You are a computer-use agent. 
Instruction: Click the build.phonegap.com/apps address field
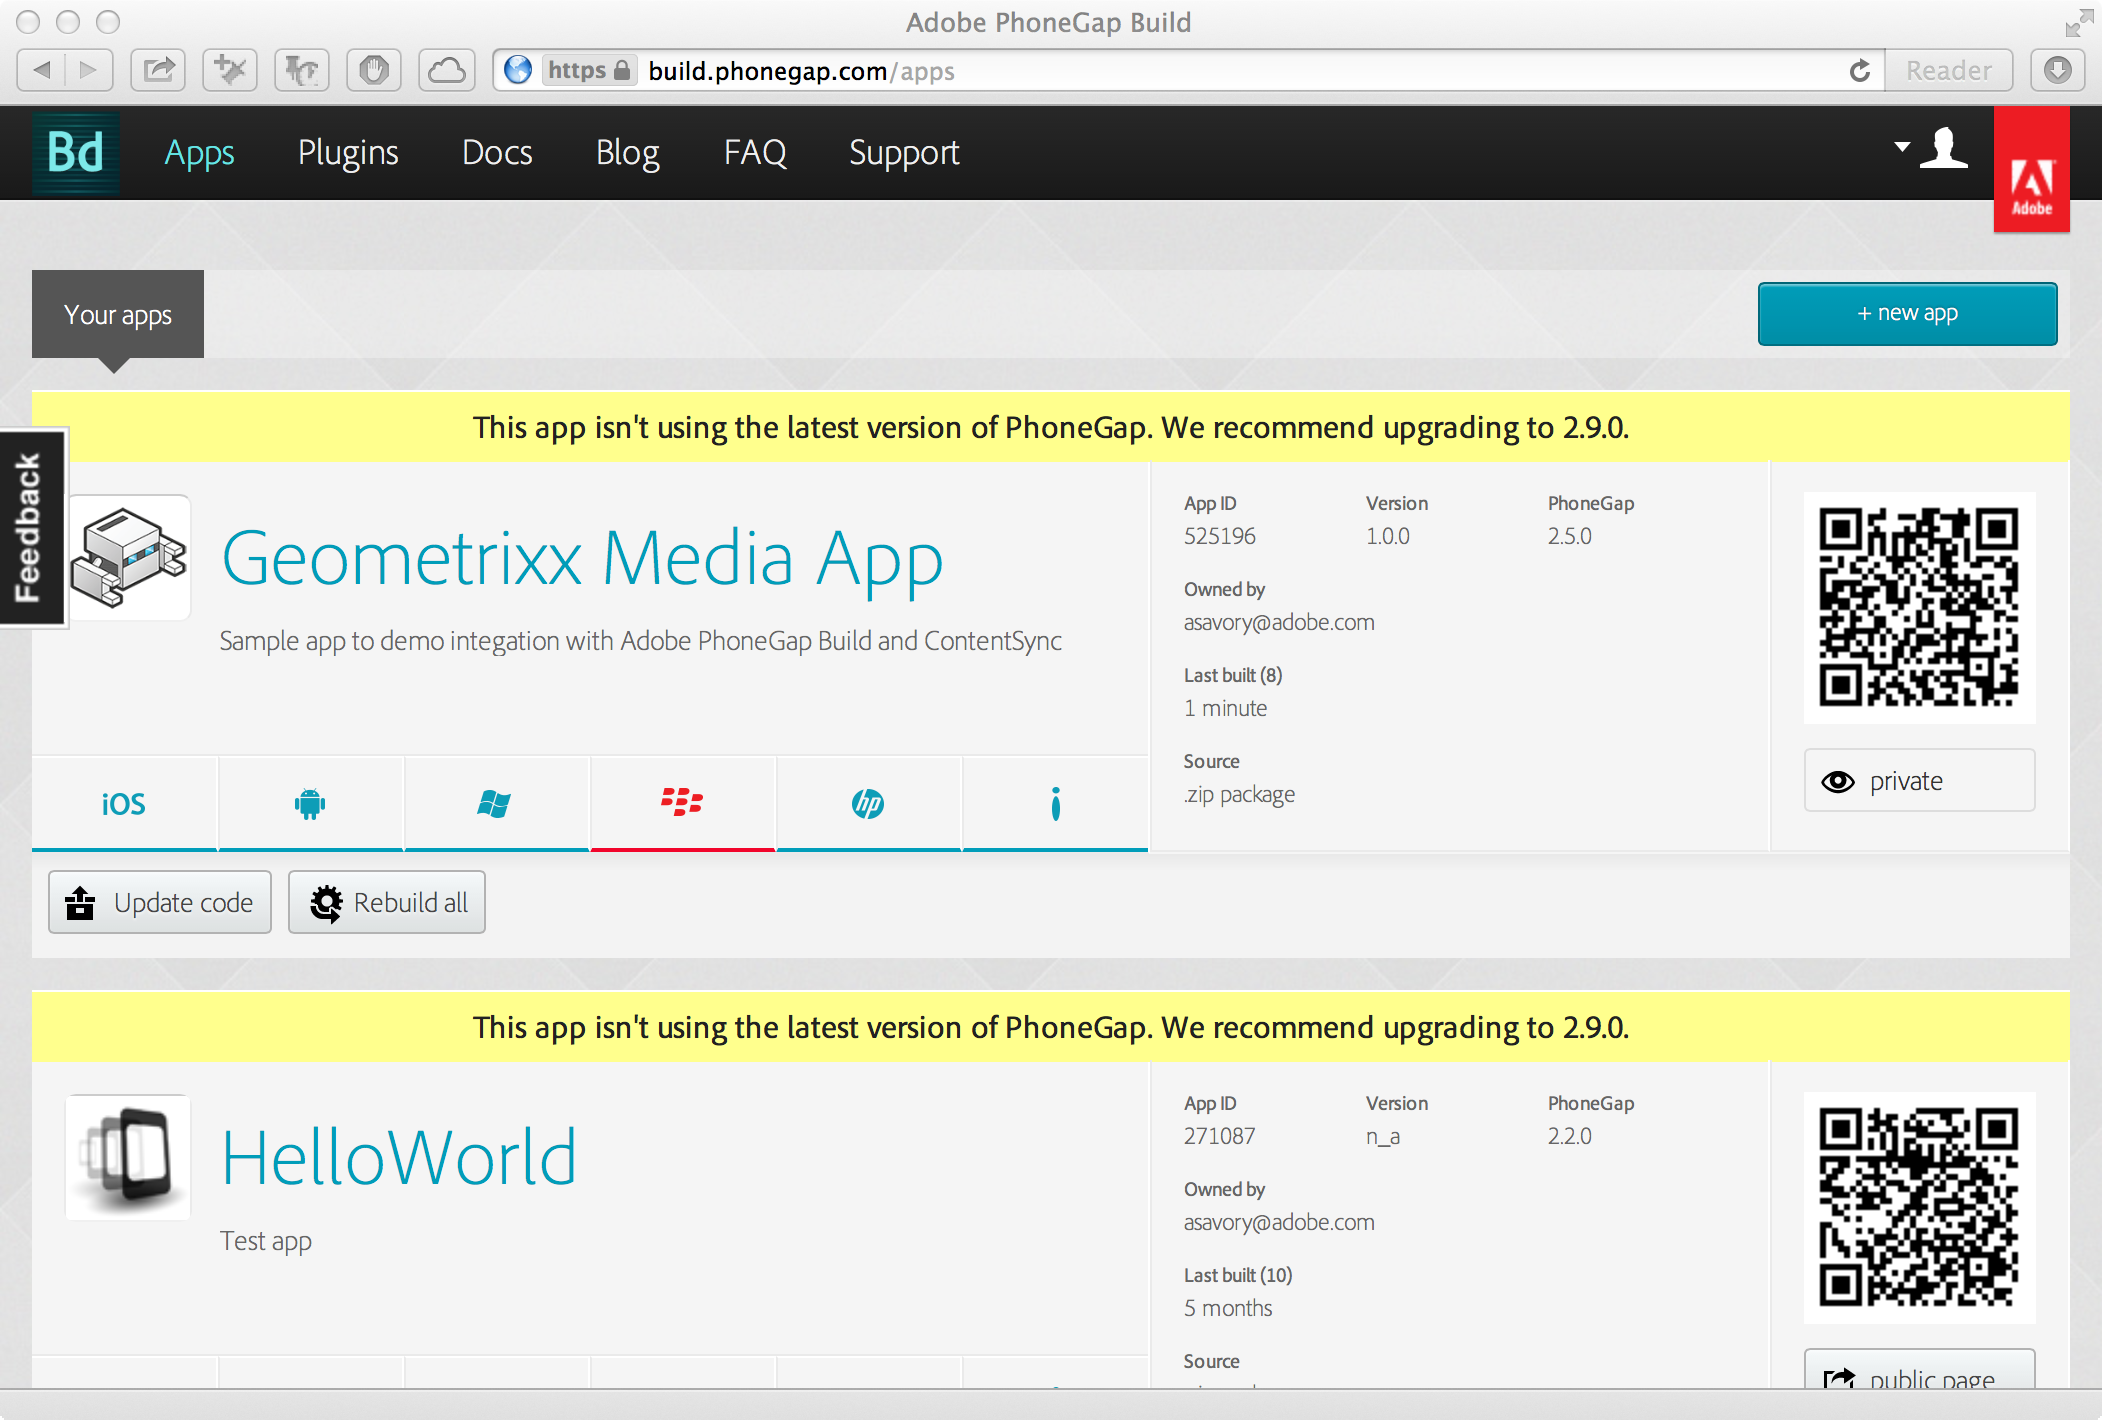coord(1190,70)
